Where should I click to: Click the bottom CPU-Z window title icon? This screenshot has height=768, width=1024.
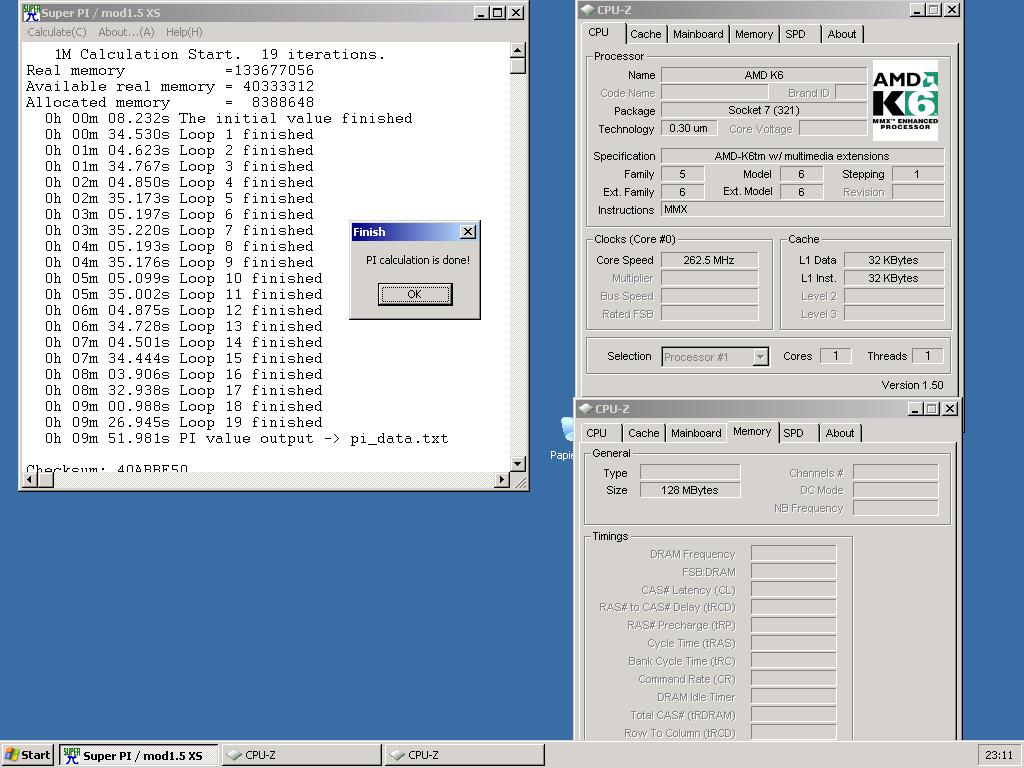click(x=585, y=409)
